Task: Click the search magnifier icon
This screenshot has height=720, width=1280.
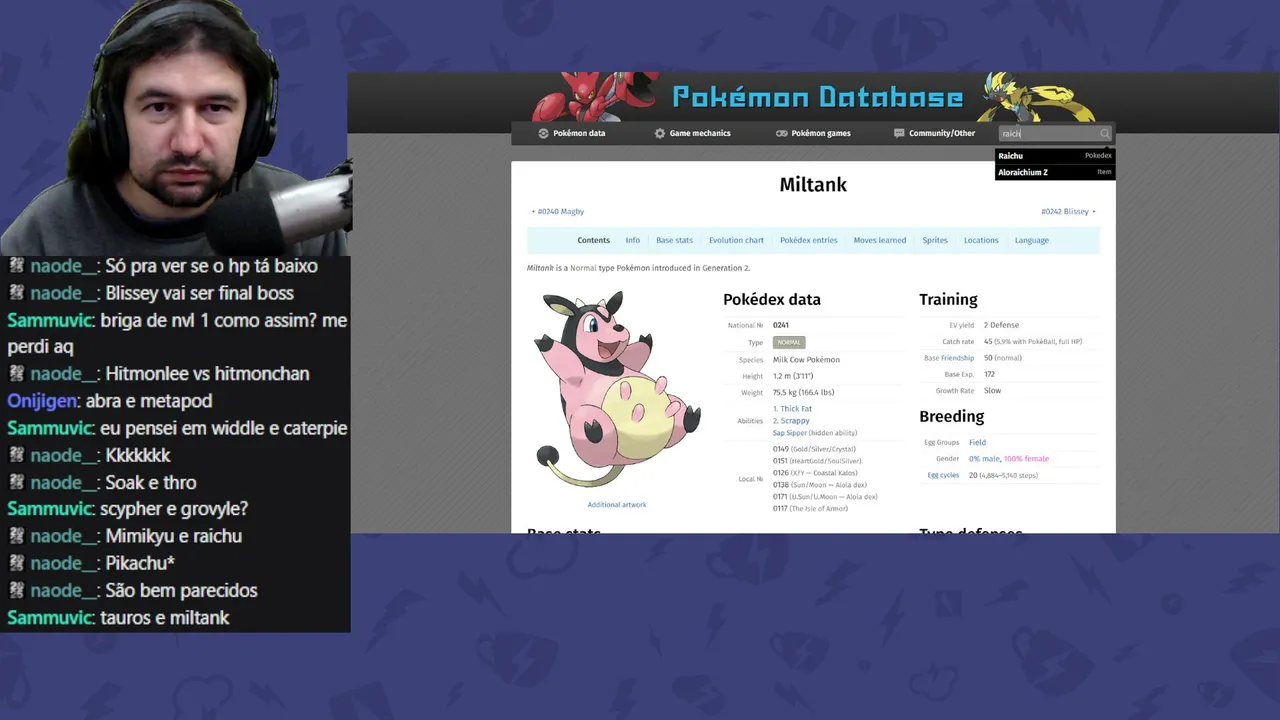Action: [x=1104, y=133]
